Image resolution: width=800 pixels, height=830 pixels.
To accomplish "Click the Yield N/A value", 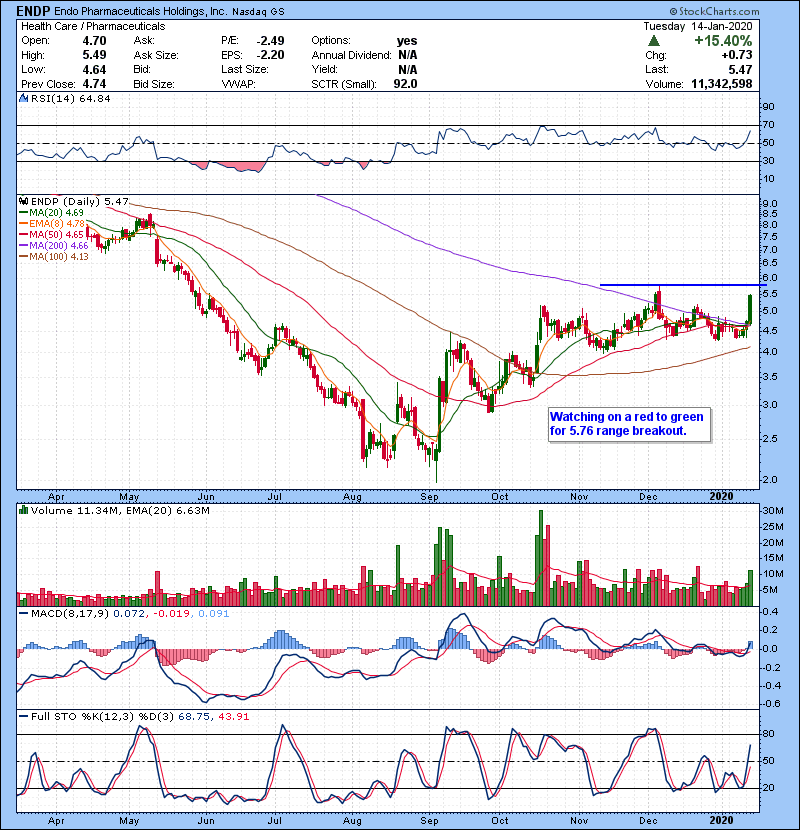I will click(408, 69).
